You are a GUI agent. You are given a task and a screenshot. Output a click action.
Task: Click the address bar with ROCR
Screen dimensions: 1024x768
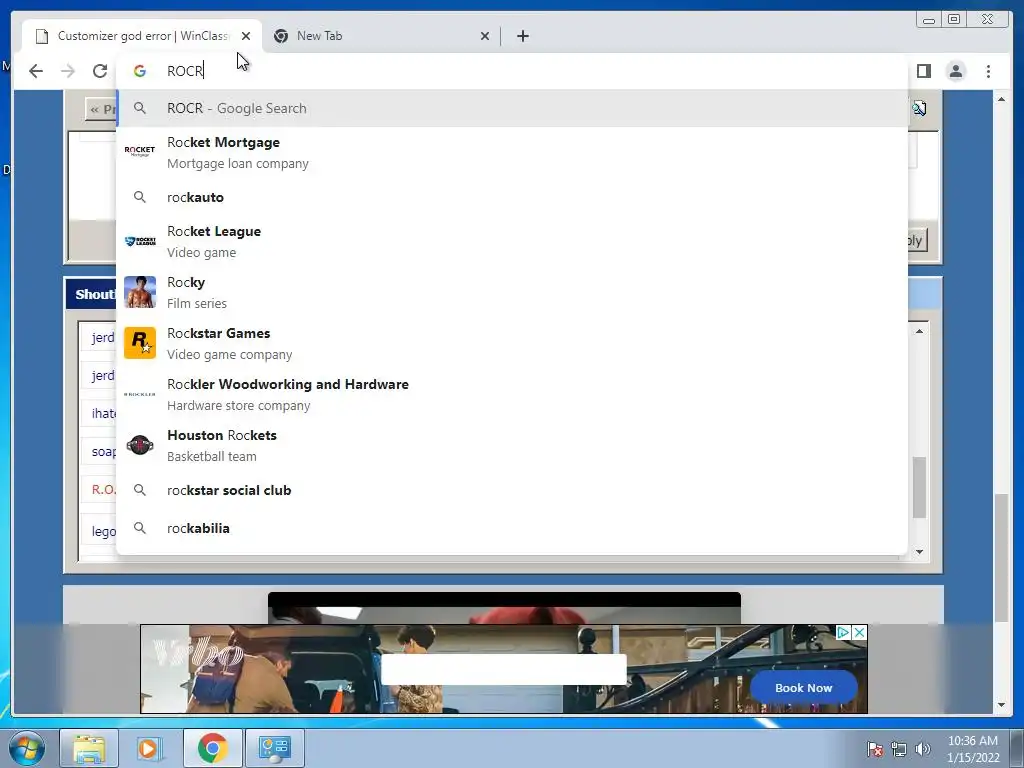512,71
